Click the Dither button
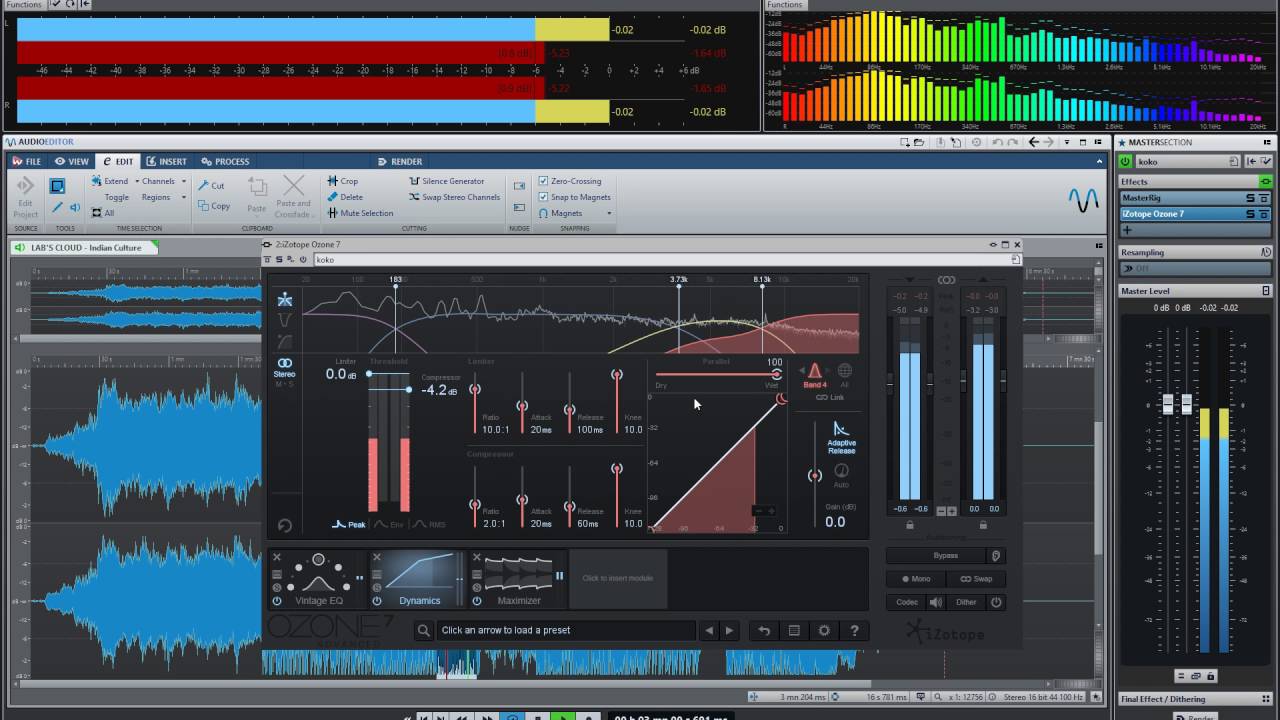Image resolution: width=1280 pixels, height=720 pixels. tap(966, 602)
